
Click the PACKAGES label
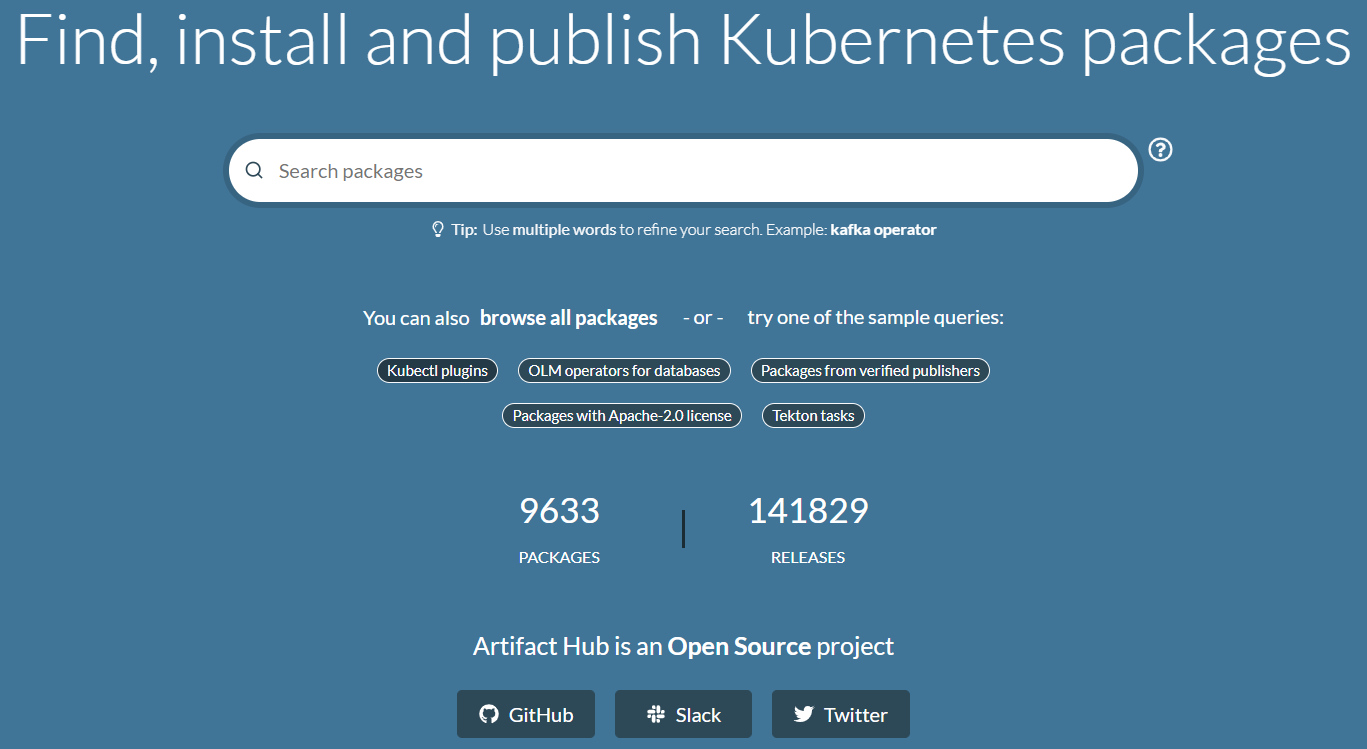(x=559, y=558)
